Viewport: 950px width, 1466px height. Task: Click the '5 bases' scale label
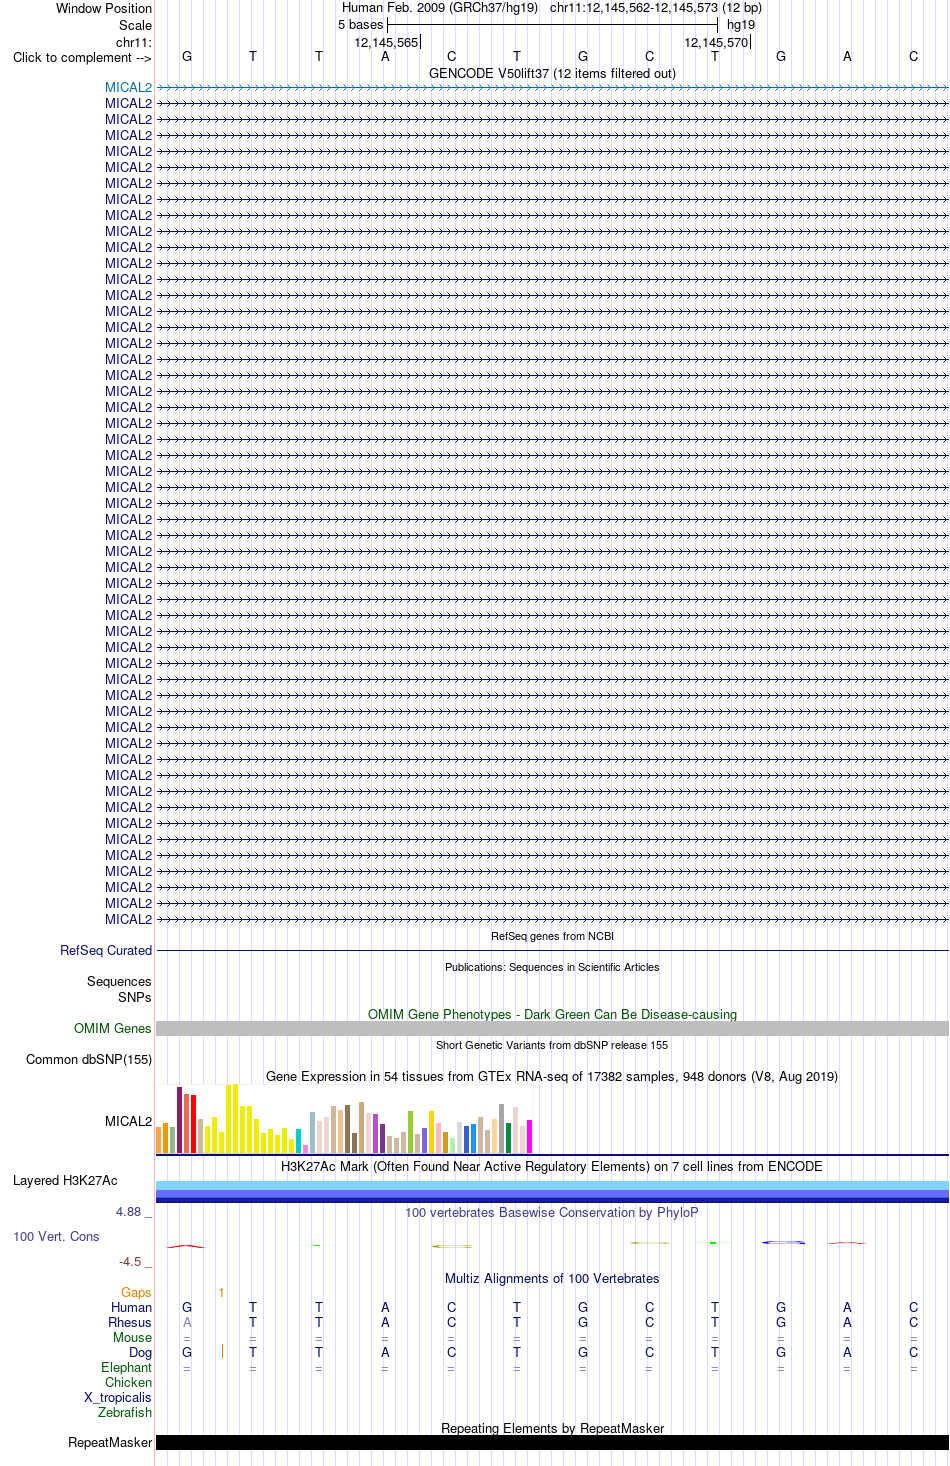click(360, 24)
